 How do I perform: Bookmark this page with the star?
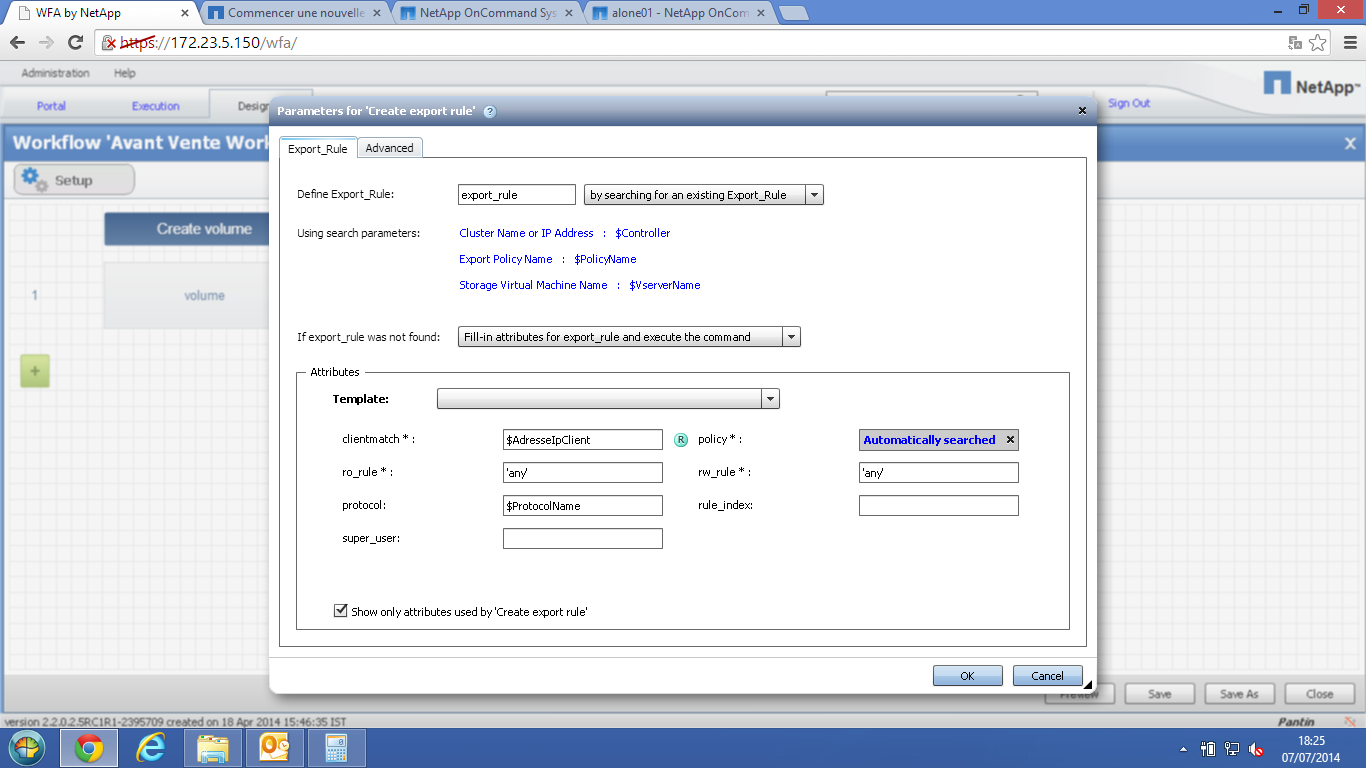[x=1318, y=43]
